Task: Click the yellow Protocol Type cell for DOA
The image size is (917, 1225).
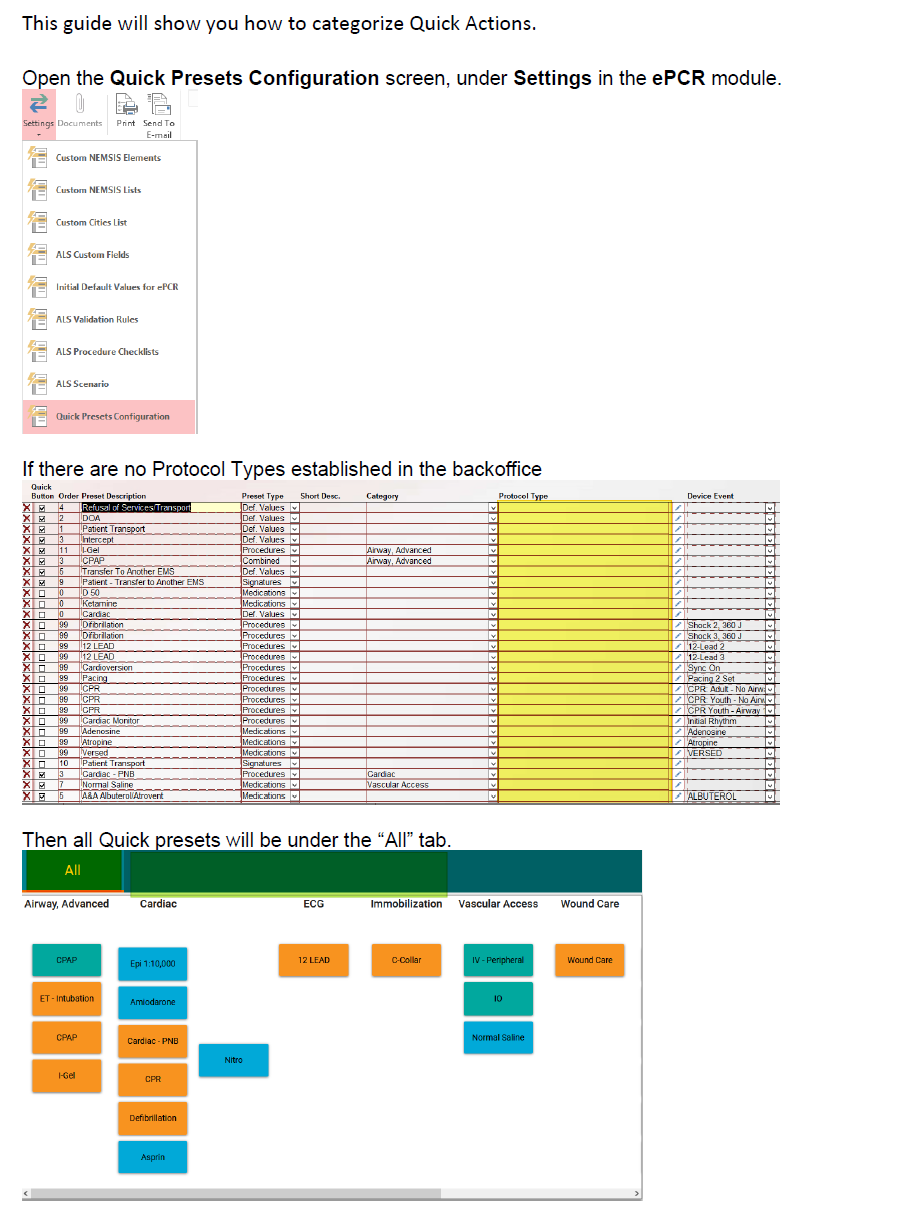Action: [585, 518]
